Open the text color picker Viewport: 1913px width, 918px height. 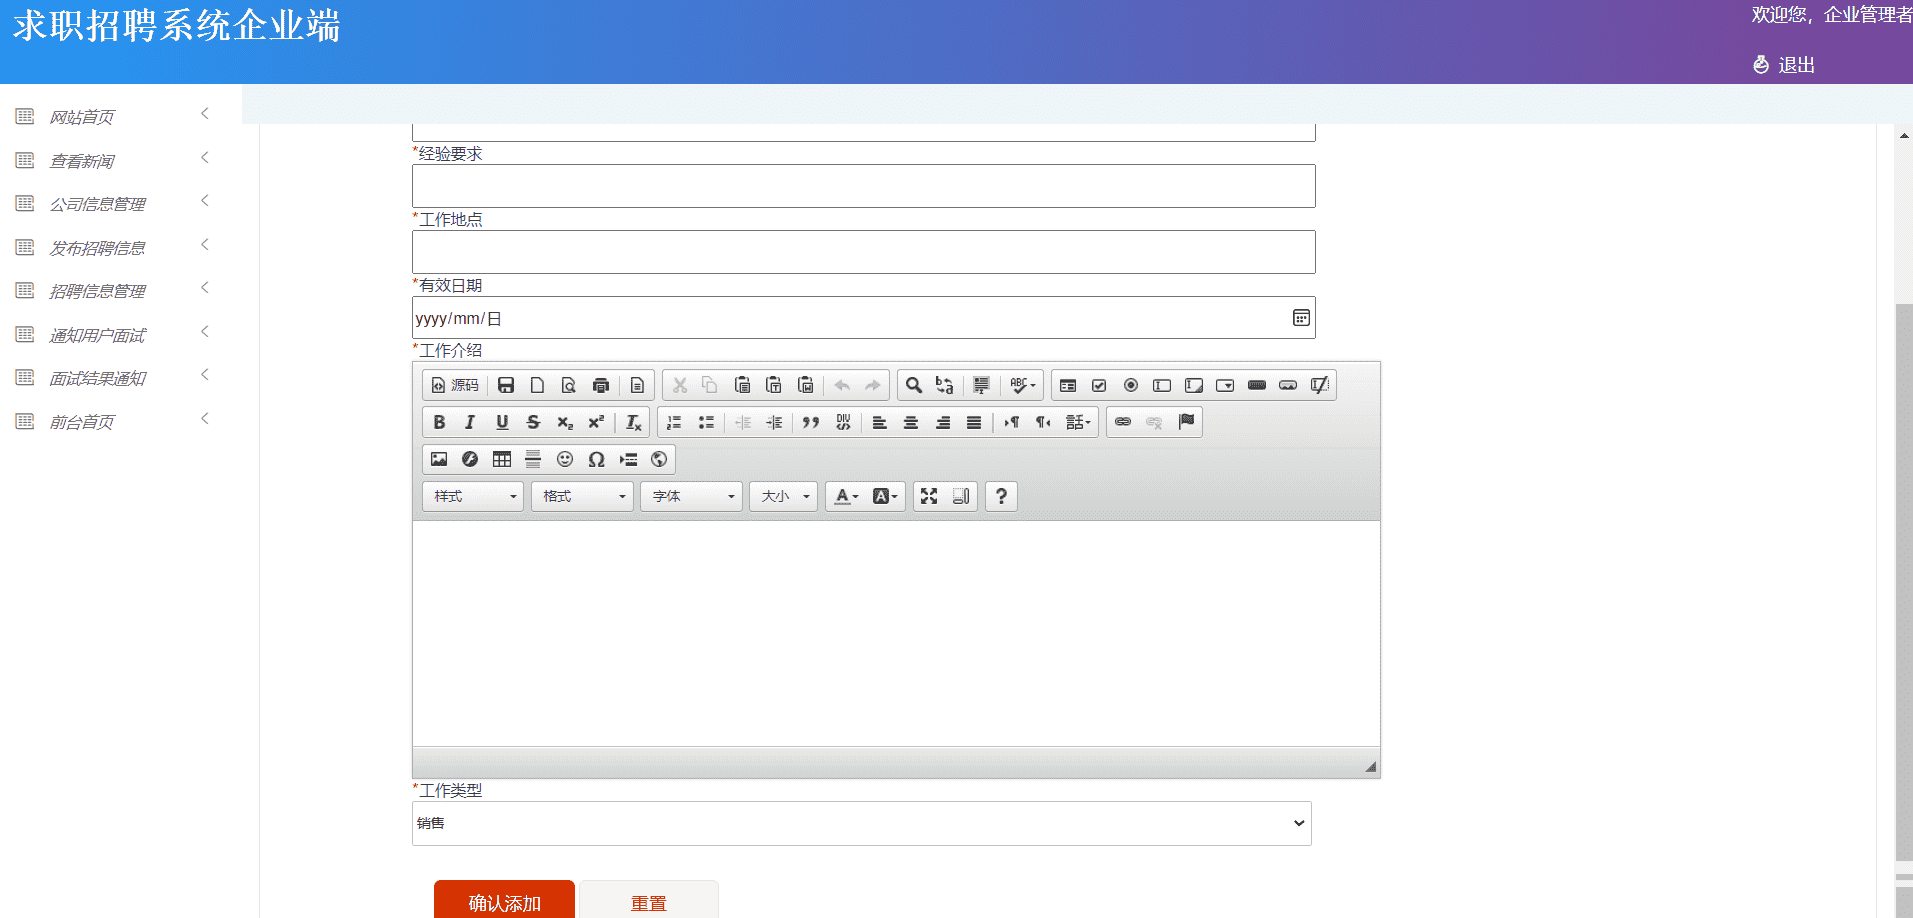coord(847,496)
